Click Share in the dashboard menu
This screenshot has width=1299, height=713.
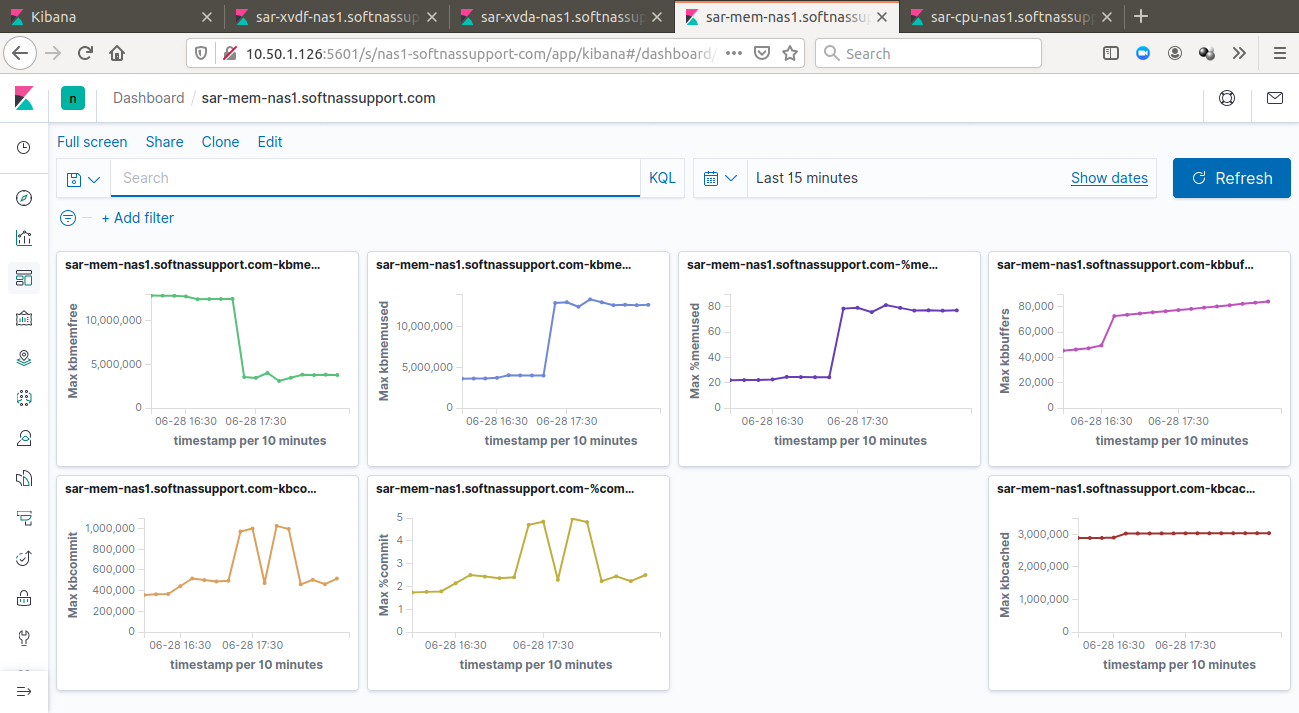pos(164,142)
